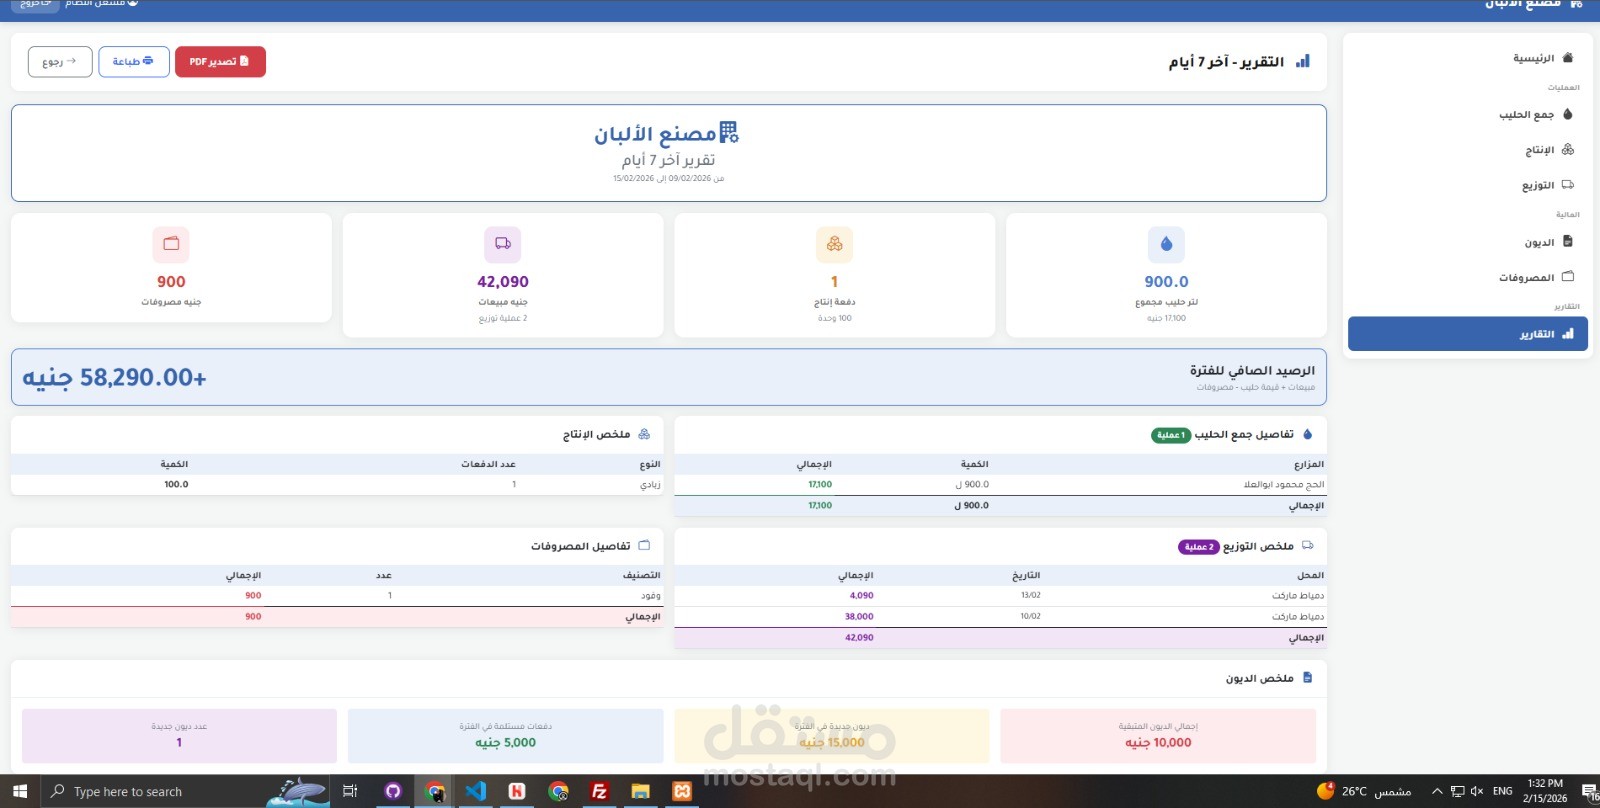Open الديون debts page in sidebar
Screen dimensions: 1600x808
tap(1467, 242)
